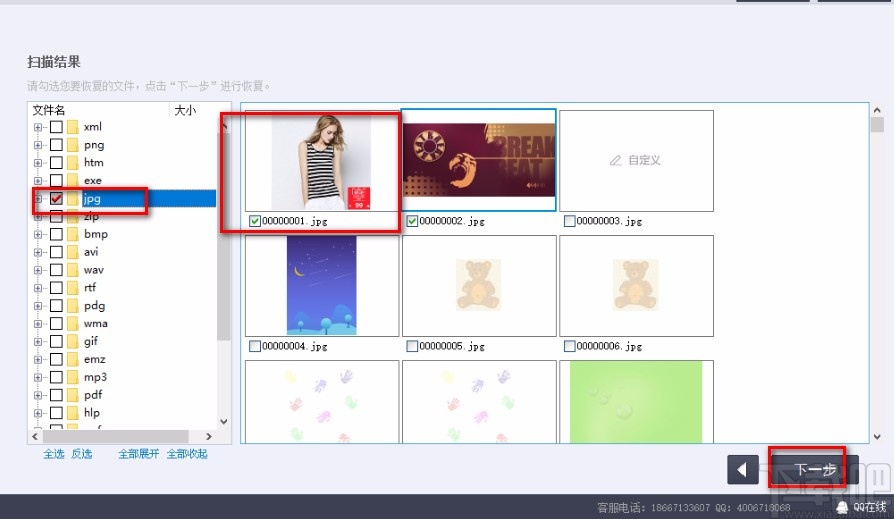894x519 pixels.
Task: Click file tree vertical scrollbar down arrow
Action: point(224,422)
